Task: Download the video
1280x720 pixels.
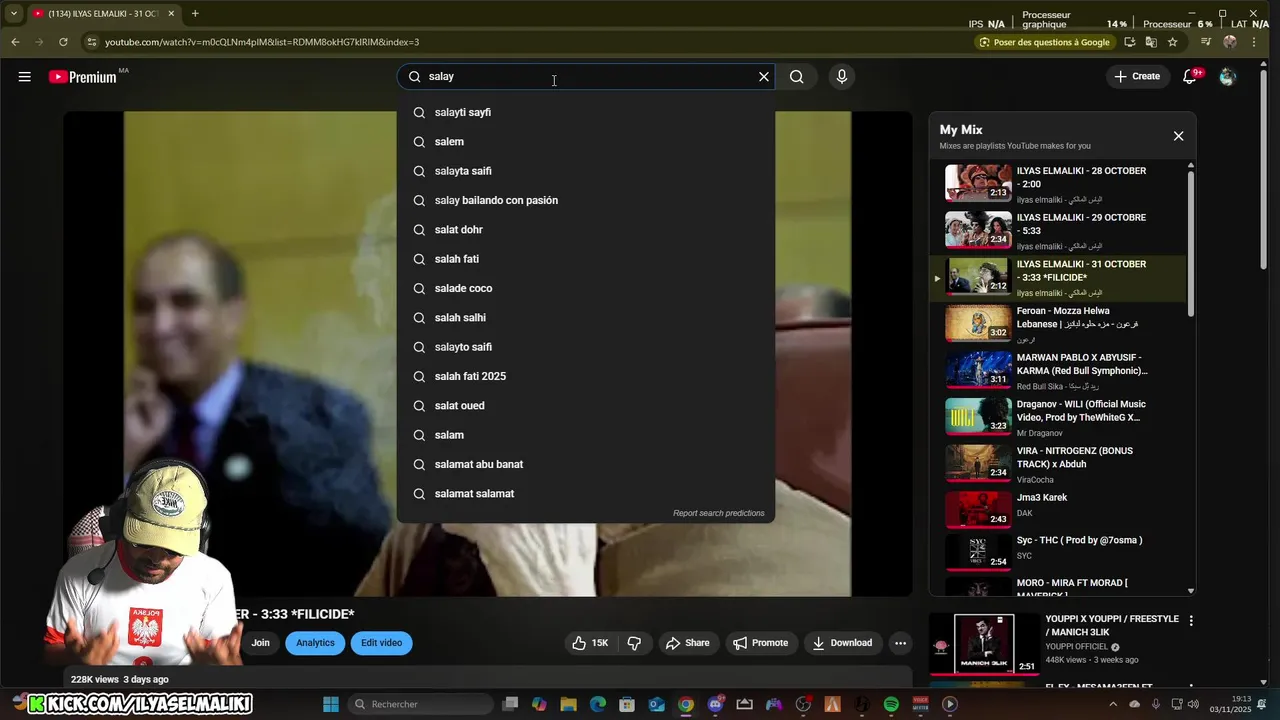Action: [x=842, y=643]
